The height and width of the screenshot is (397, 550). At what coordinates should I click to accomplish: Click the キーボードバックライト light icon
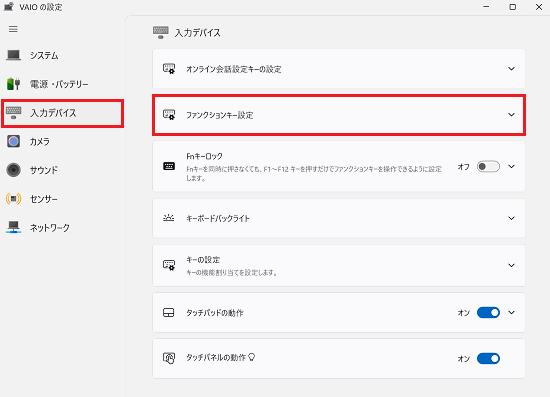point(169,218)
